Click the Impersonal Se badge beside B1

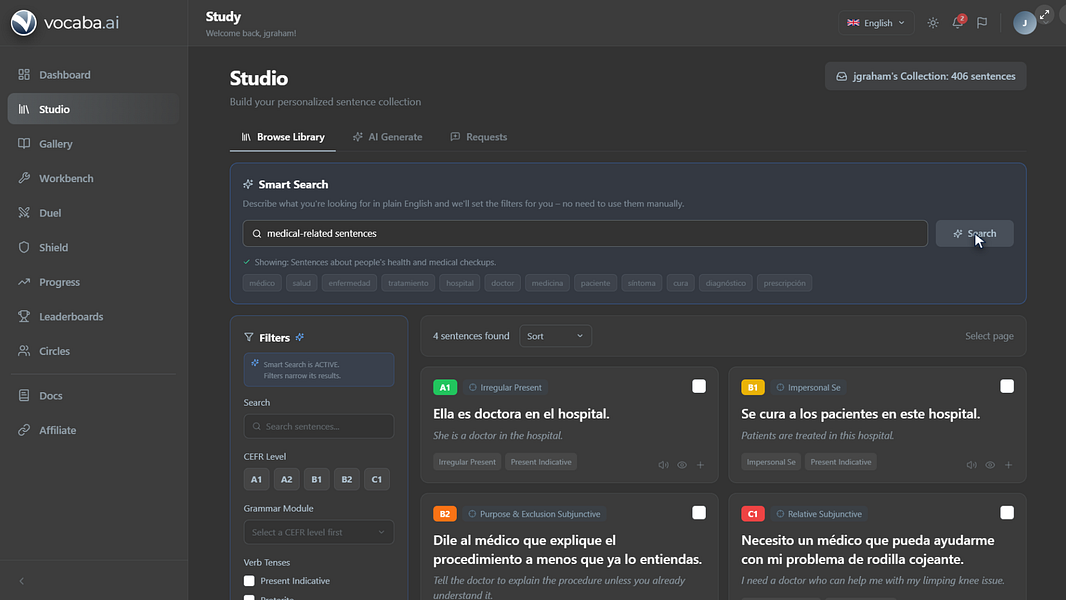coord(808,387)
